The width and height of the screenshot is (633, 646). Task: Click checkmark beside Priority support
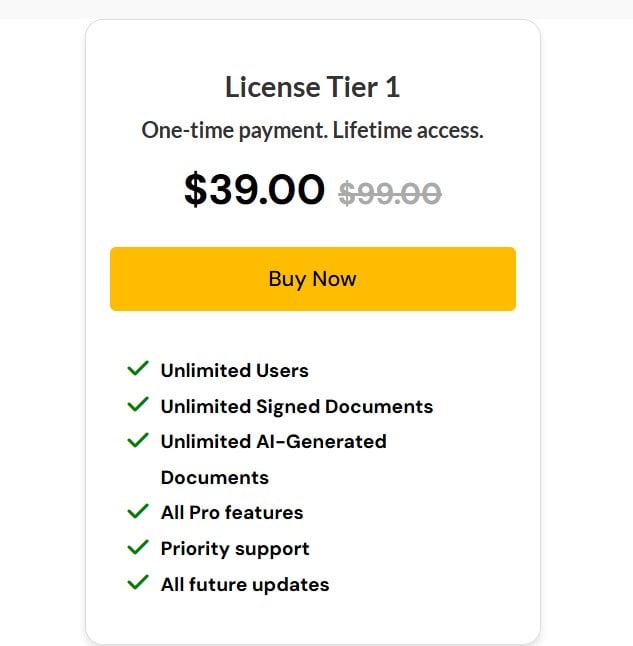(x=138, y=548)
